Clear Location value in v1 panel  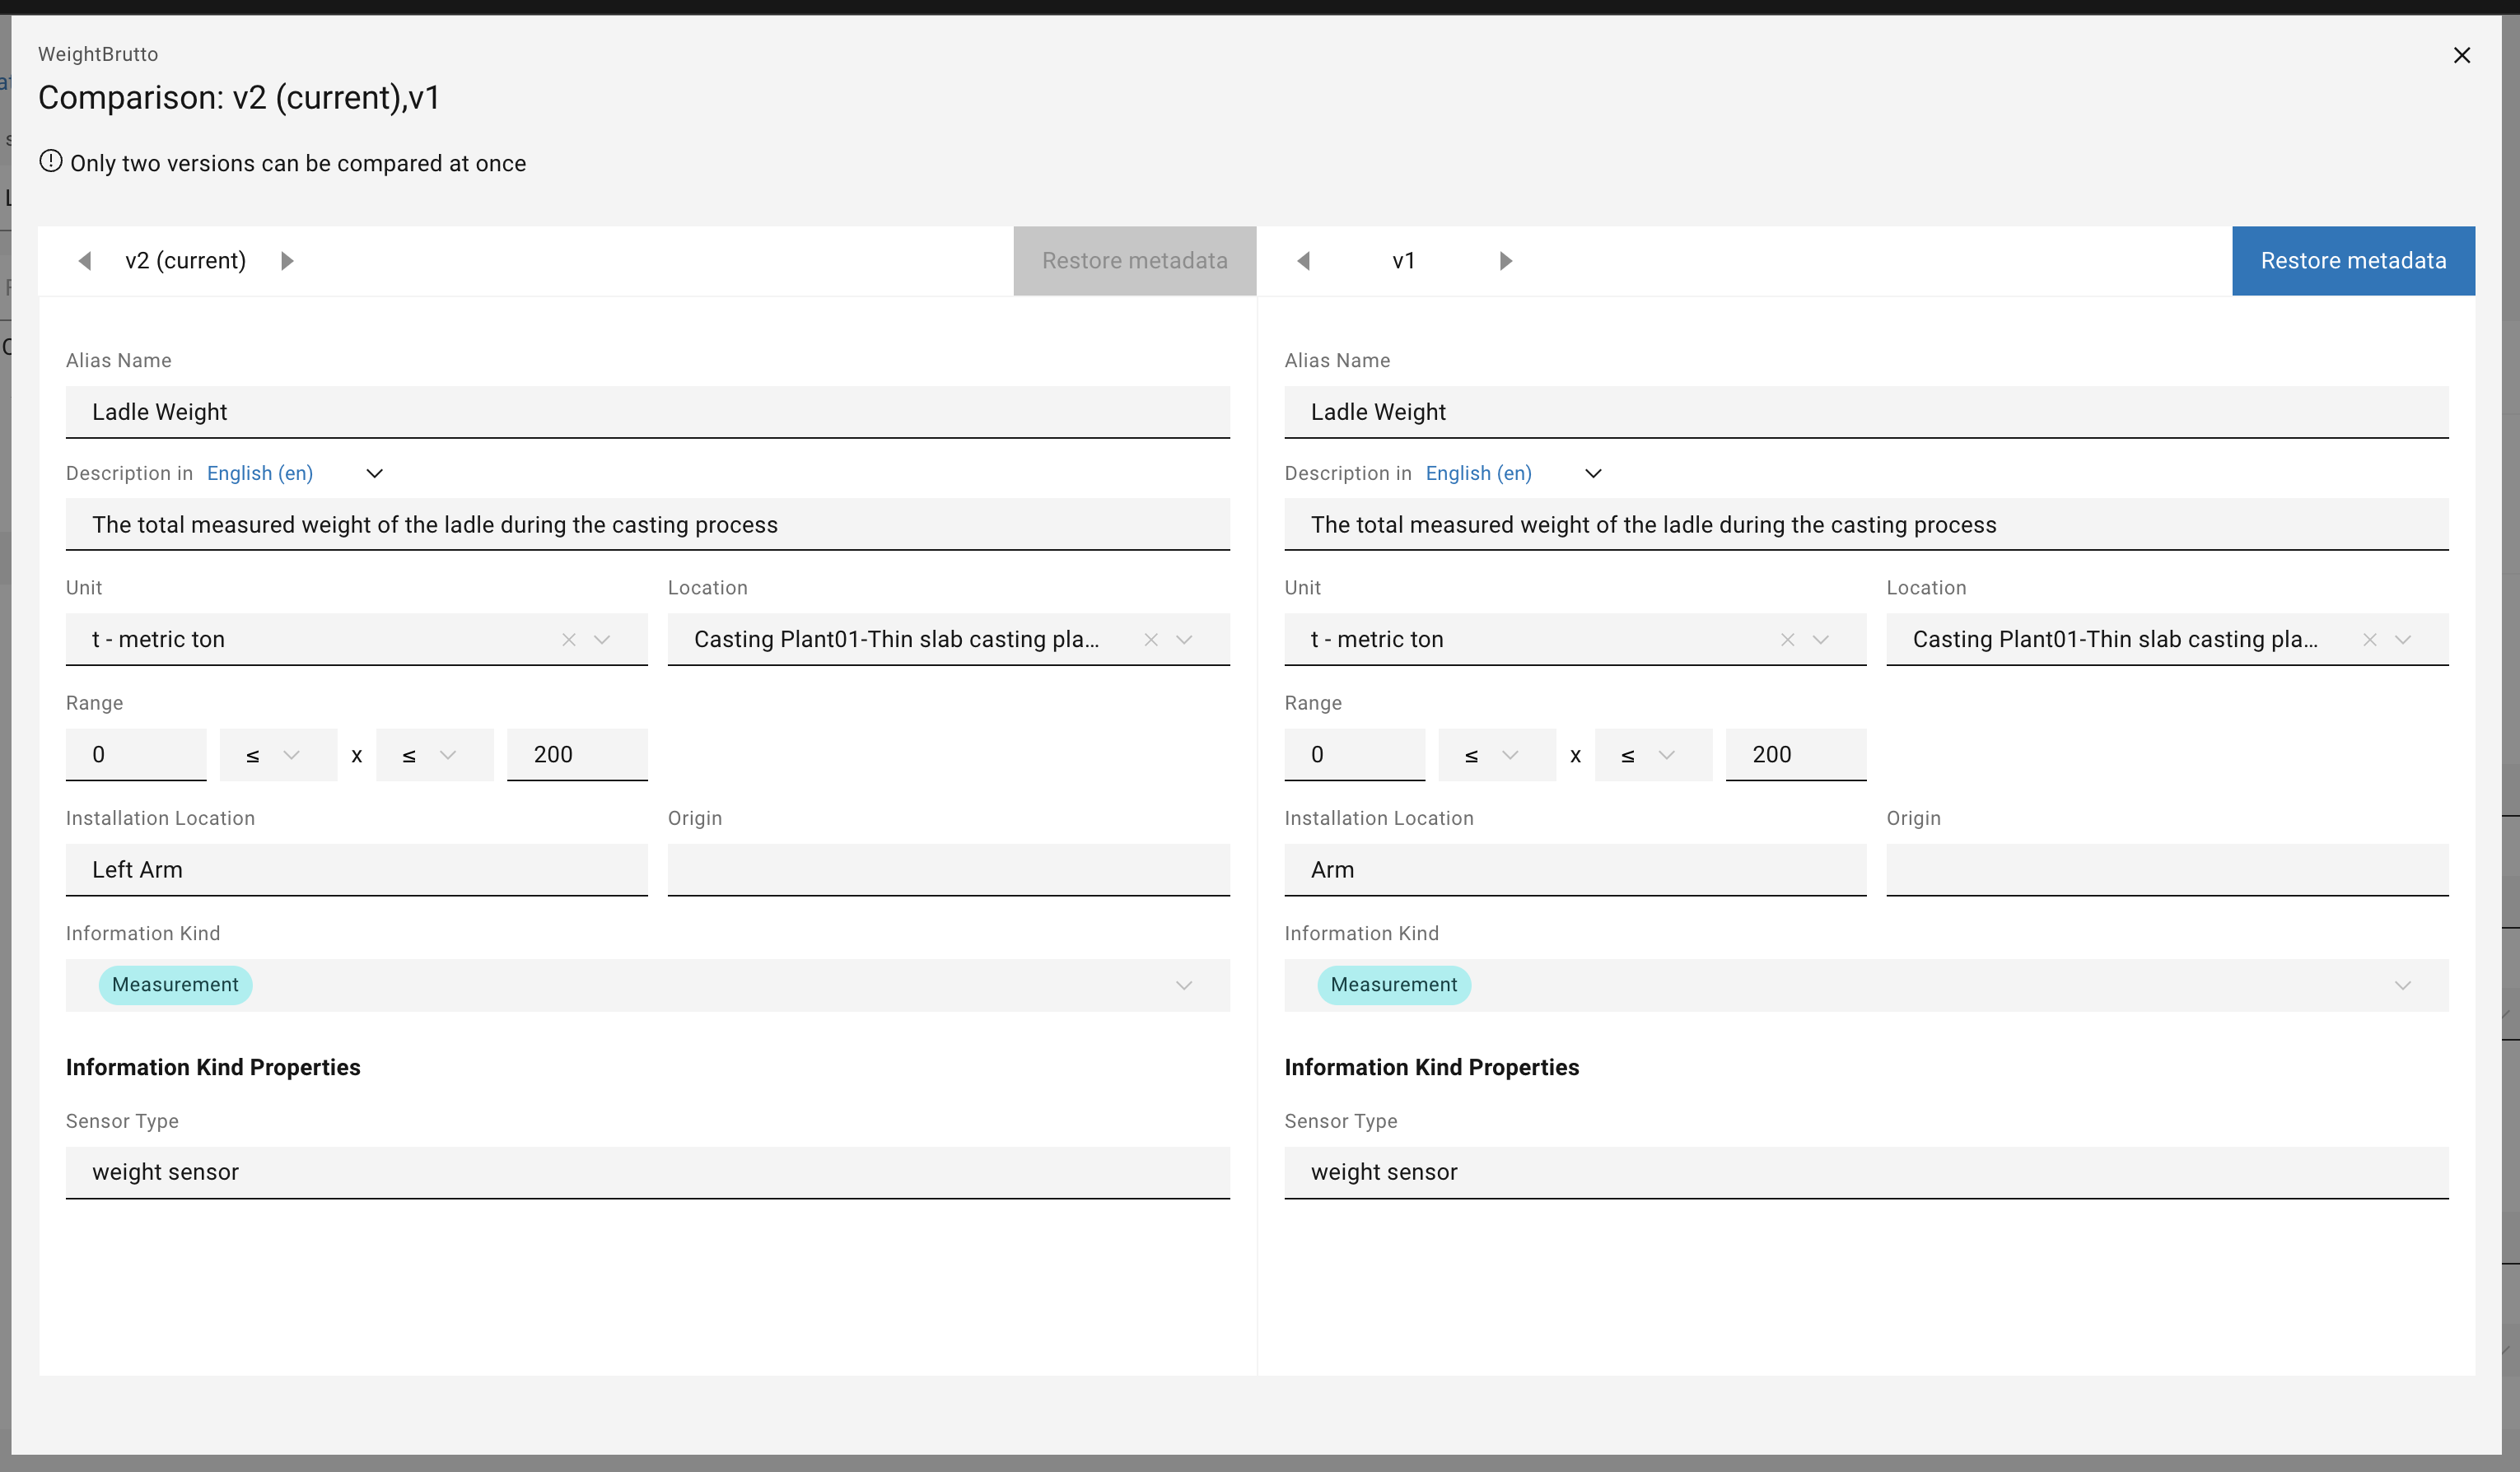click(x=2370, y=640)
